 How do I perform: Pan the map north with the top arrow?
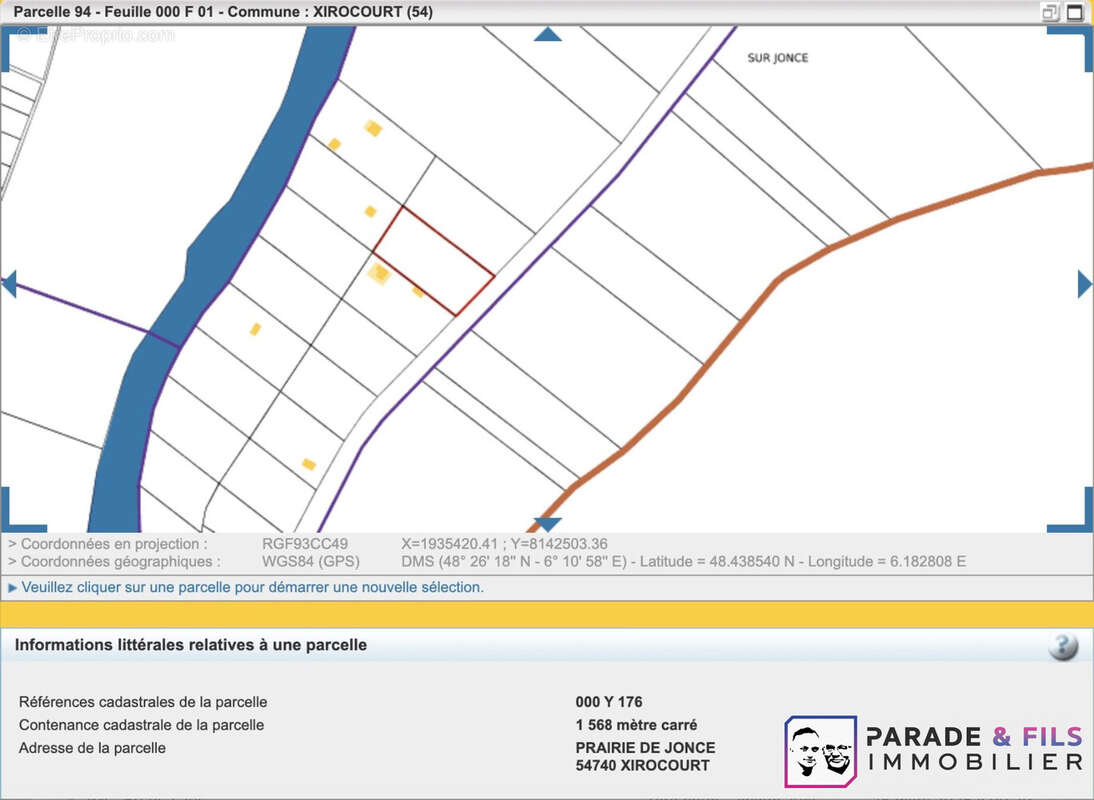547,34
